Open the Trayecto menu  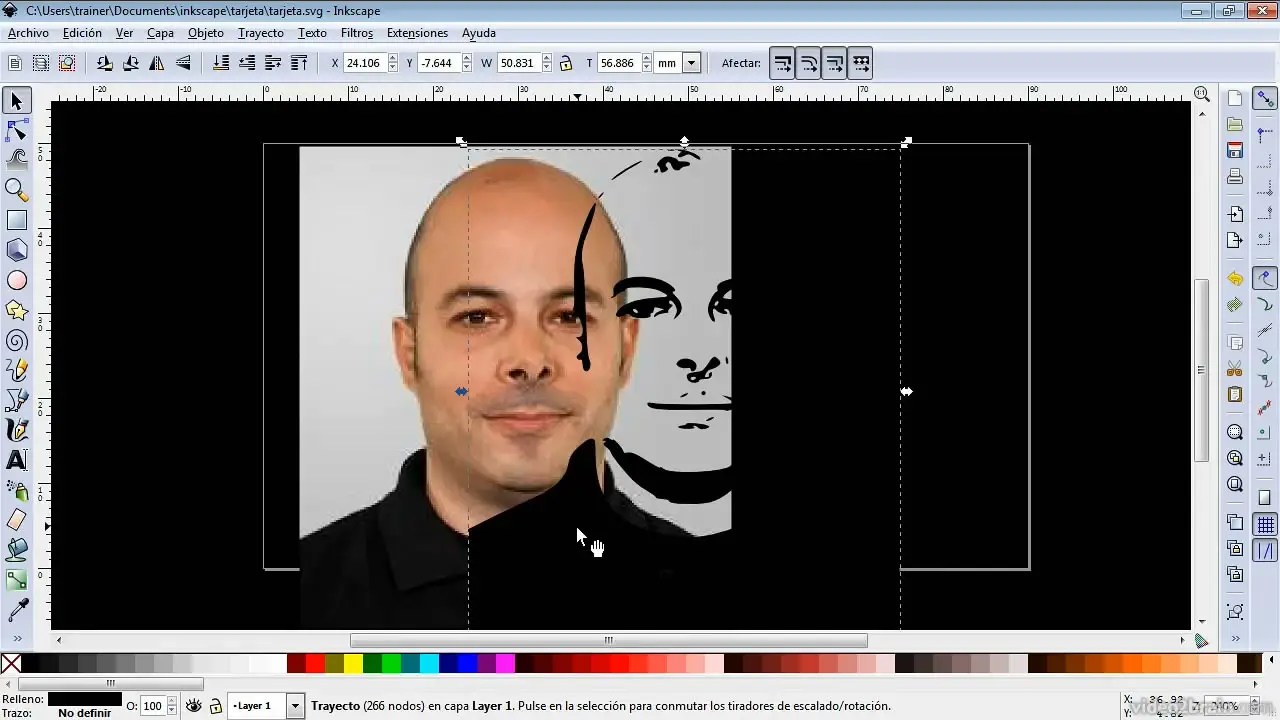point(260,33)
